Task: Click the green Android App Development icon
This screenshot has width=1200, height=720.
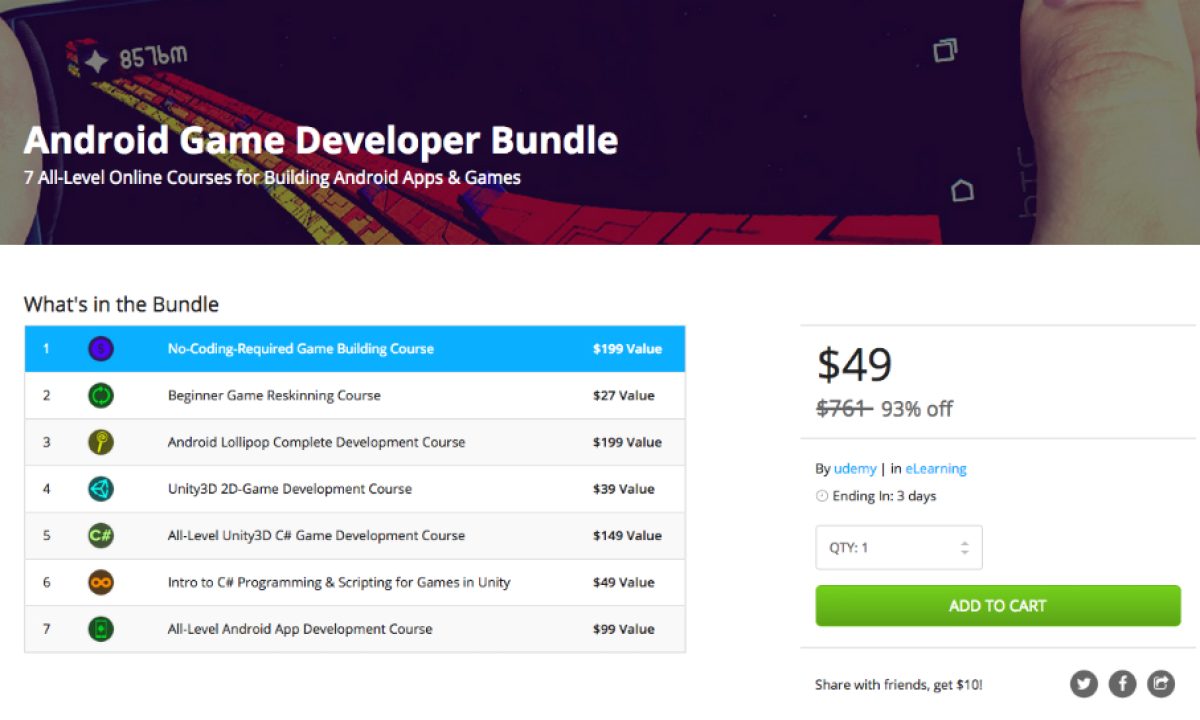Action: [100, 629]
